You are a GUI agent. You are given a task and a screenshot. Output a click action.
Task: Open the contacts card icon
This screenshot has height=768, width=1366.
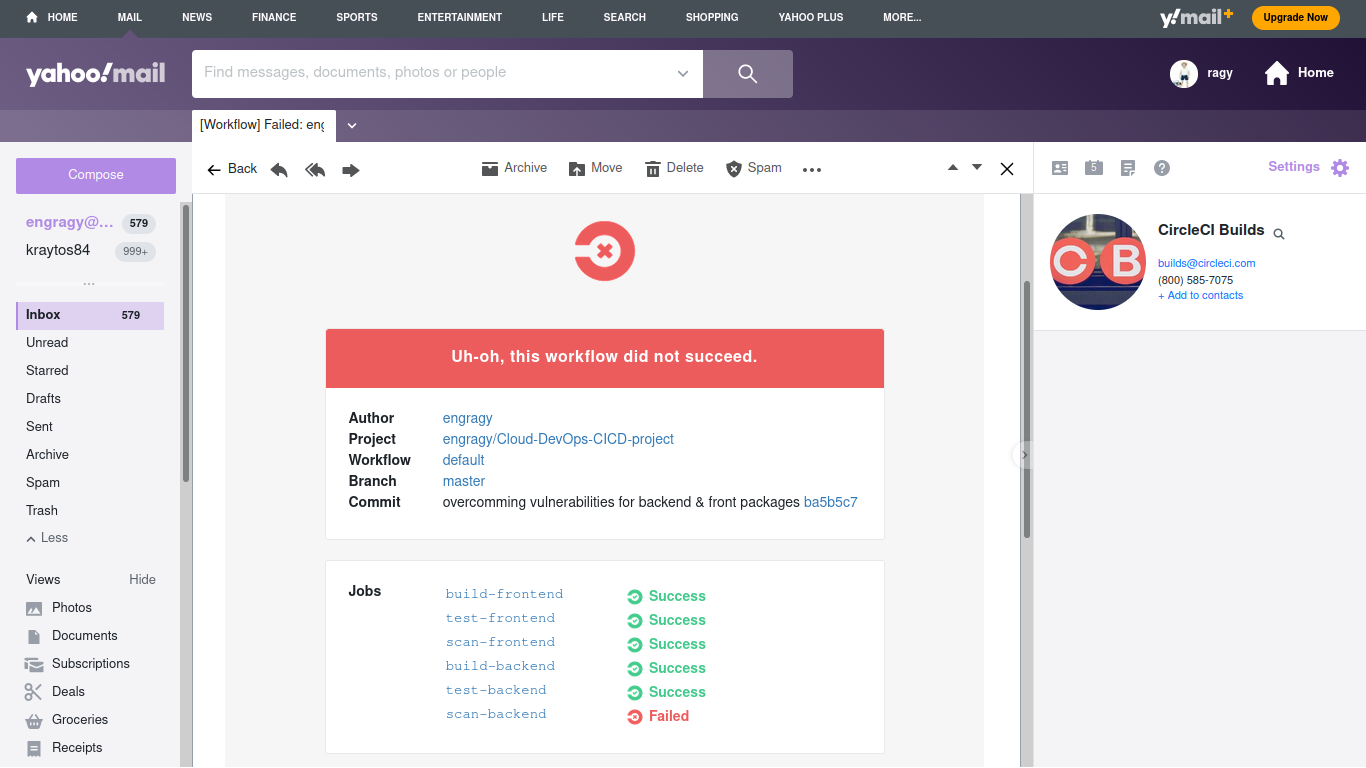[x=1060, y=168]
